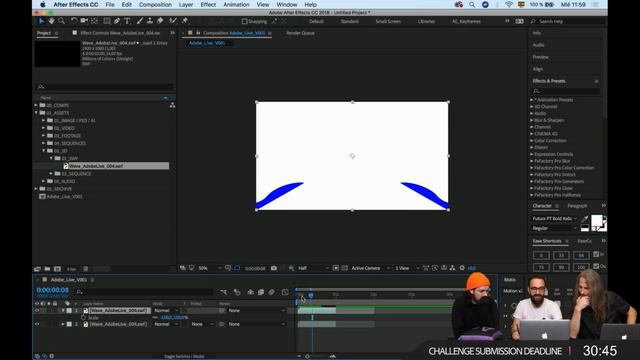The height and width of the screenshot is (360, 640).
Task: Click the Graph Editor icon in timeline
Action: (285, 292)
